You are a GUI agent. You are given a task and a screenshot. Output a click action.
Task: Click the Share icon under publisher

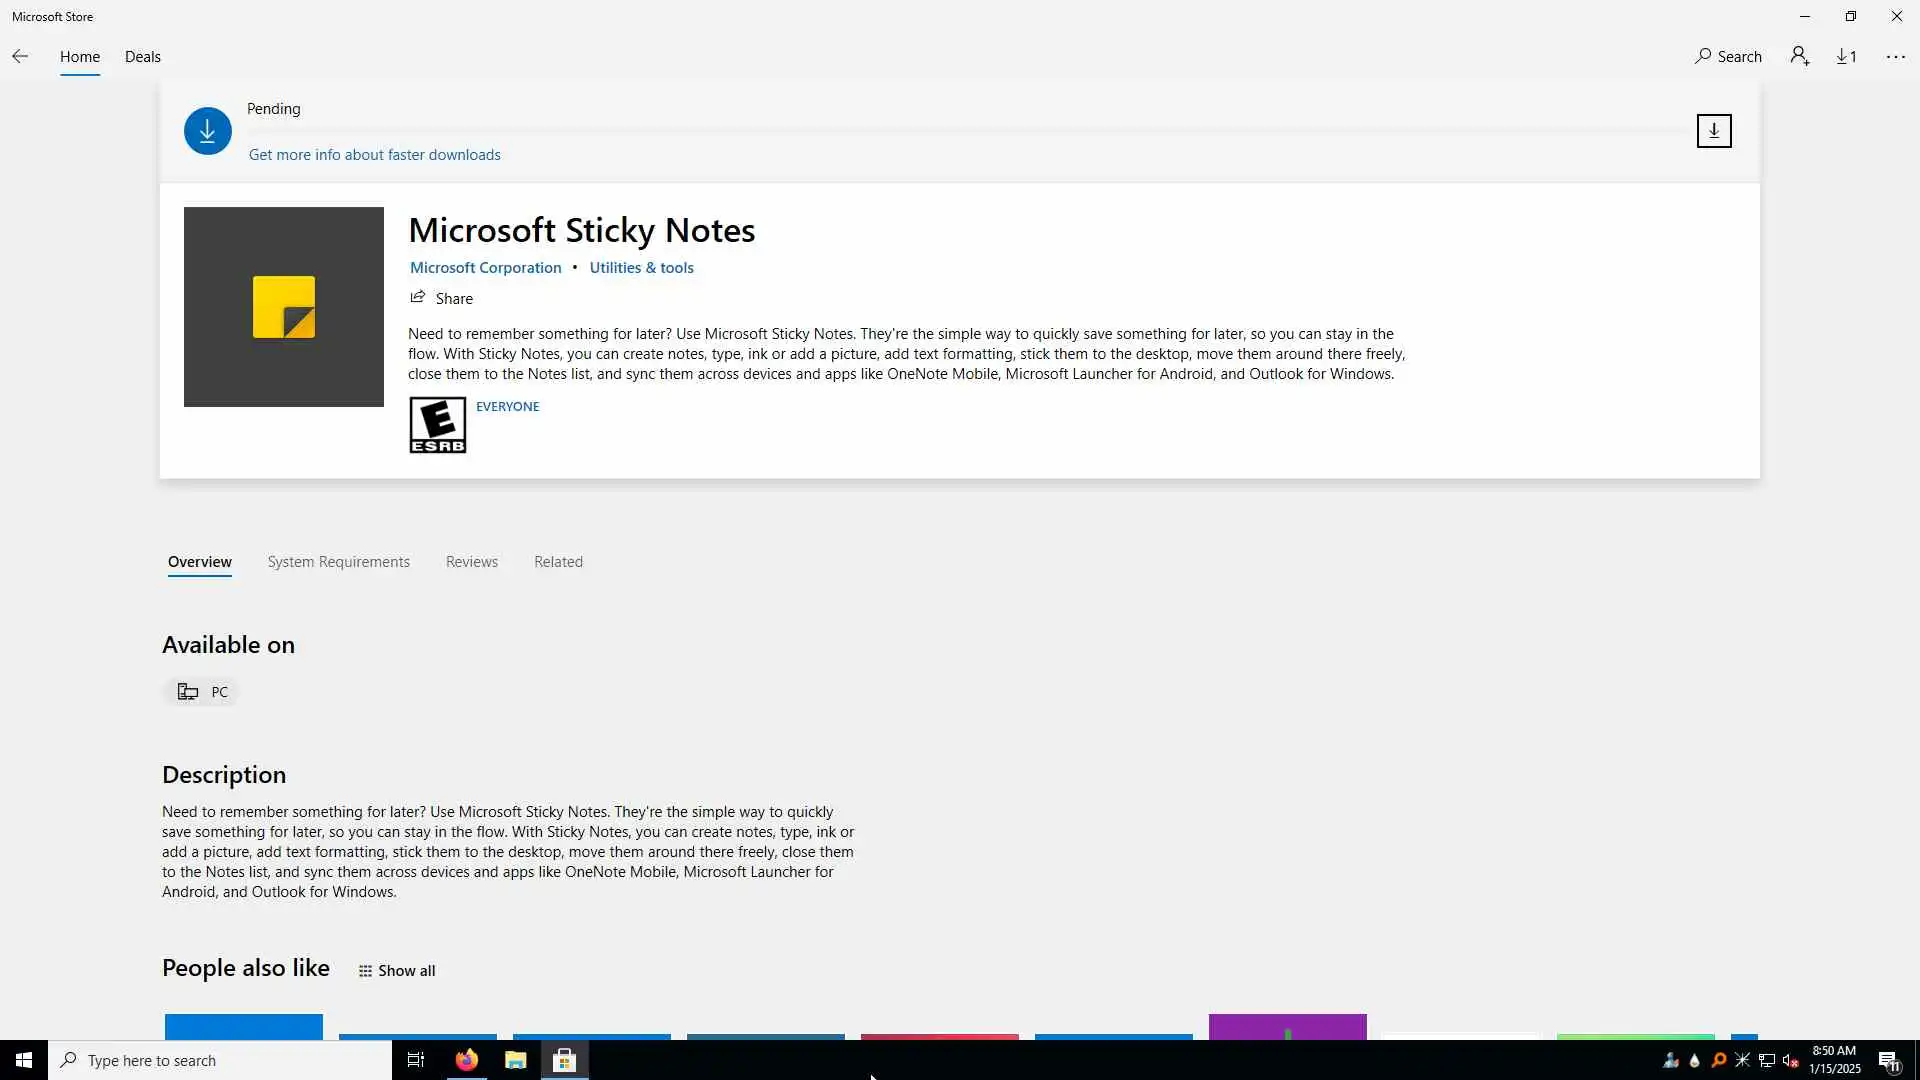(x=418, y=298)
